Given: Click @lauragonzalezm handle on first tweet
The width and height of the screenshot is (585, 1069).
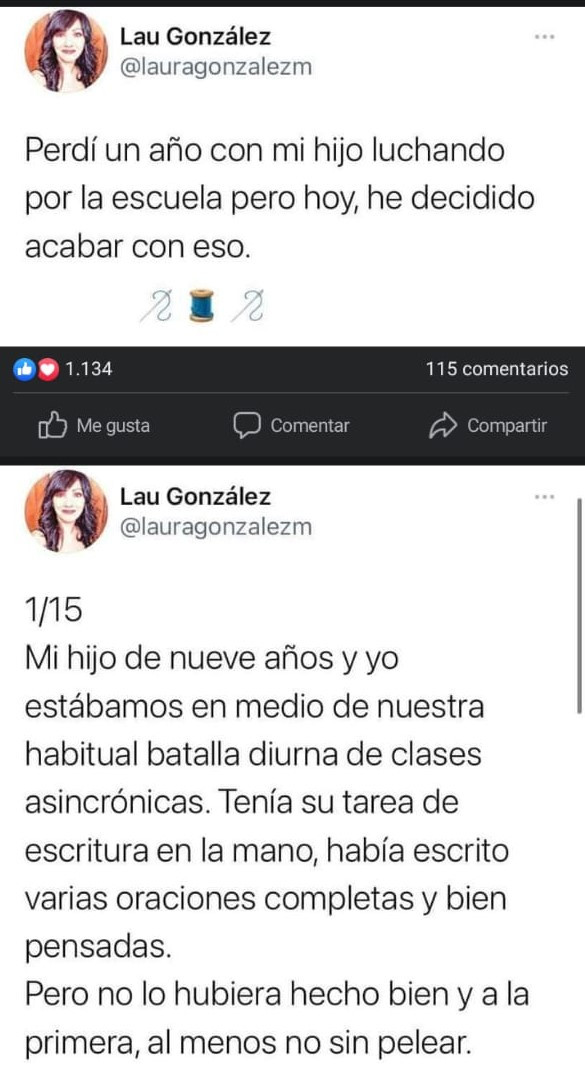Looking at the screenshot, I should [x=216, y=67].
